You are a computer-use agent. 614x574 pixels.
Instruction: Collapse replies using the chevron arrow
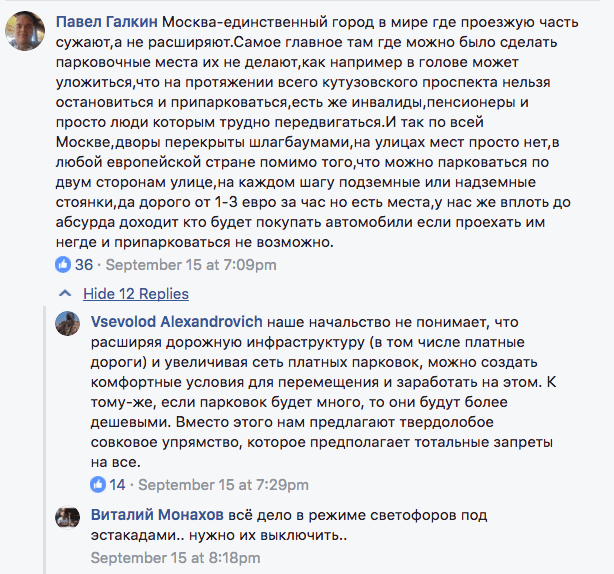coord(66,294)
